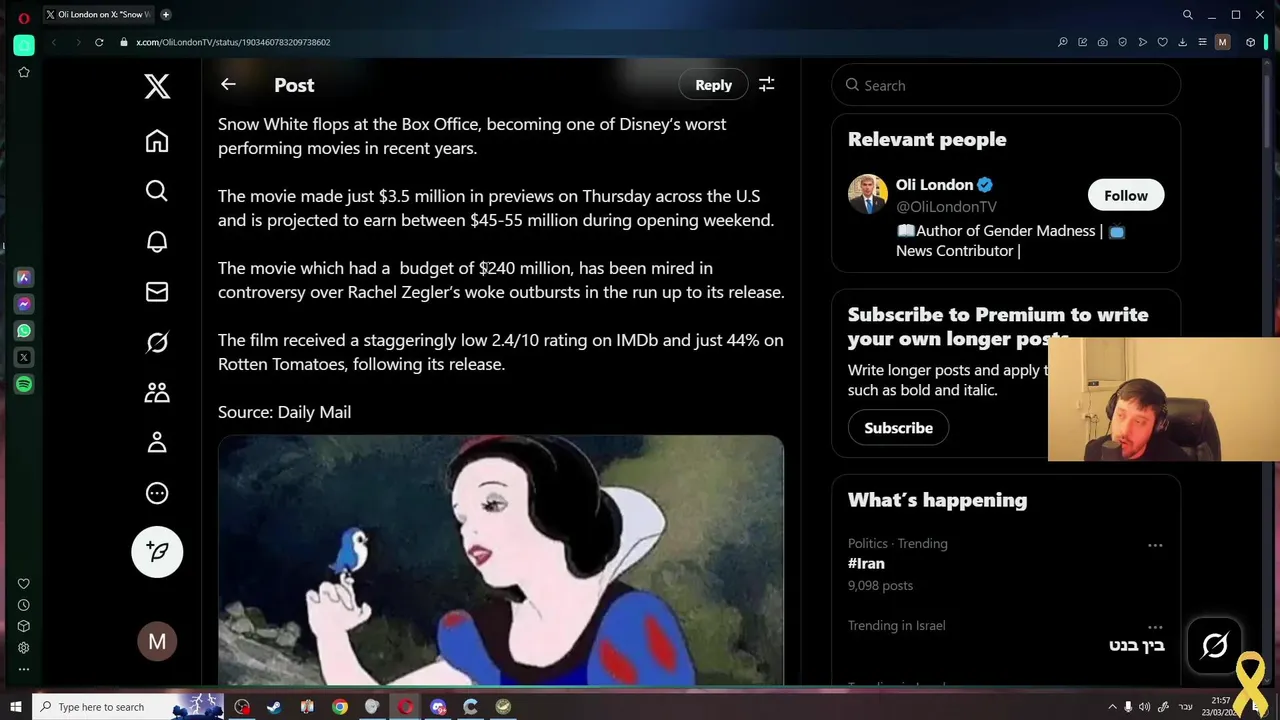
Task: Open Opera Easy Setup sliders icon
Action: tap(1202, 42)
